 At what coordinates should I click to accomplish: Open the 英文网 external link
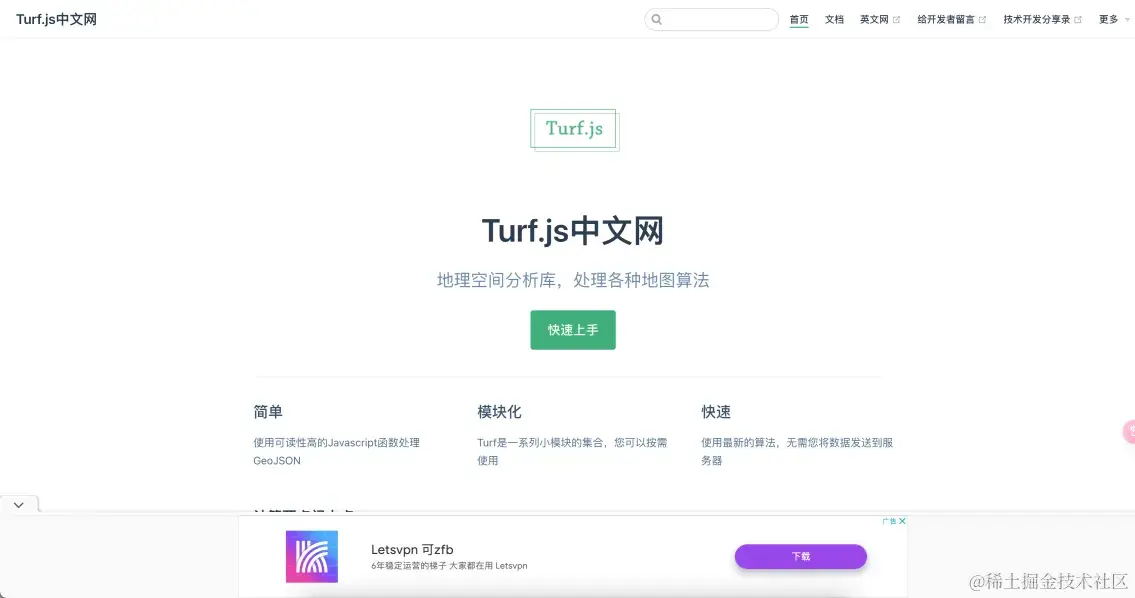[x=879, y=20]
